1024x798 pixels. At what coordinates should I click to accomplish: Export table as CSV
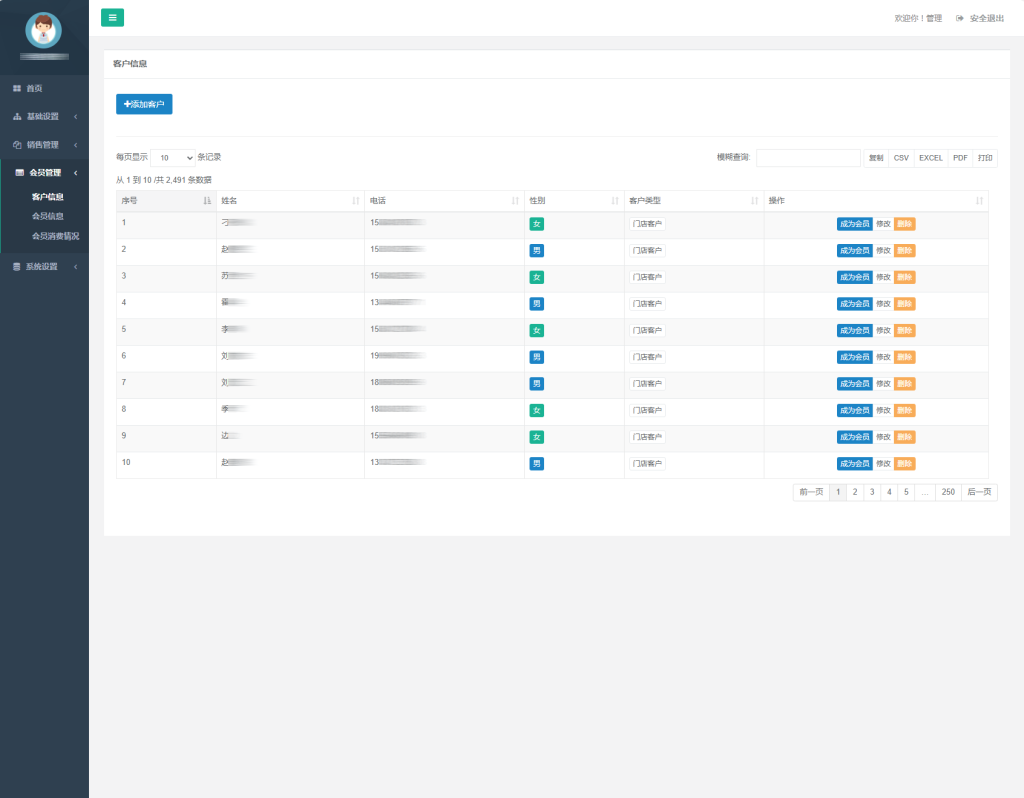[901, 158]
